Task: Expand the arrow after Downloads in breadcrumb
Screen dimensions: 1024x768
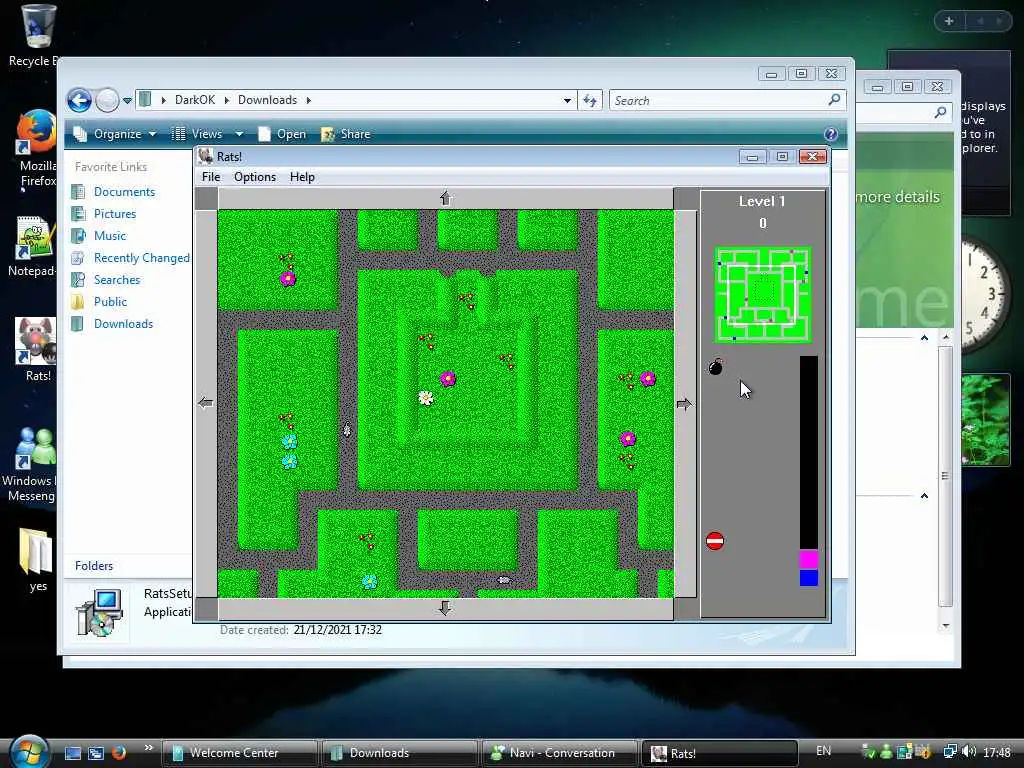Action: 309,100
